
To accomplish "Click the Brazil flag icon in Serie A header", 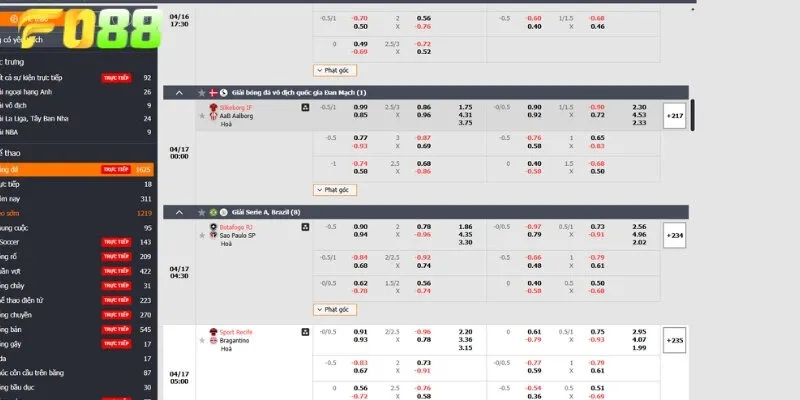I will pyautogui.click(x=213, y=212).
